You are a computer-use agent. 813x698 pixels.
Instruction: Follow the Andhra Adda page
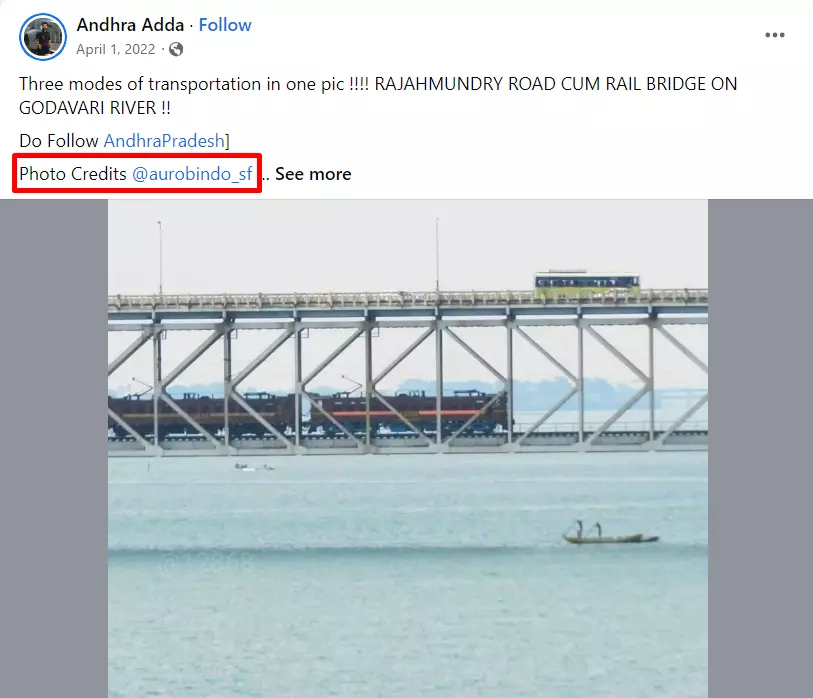225,25
